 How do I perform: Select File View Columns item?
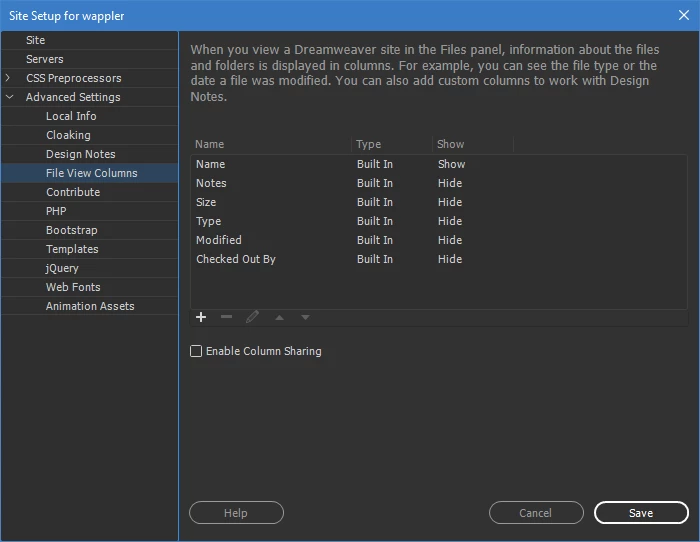[89, 173]
